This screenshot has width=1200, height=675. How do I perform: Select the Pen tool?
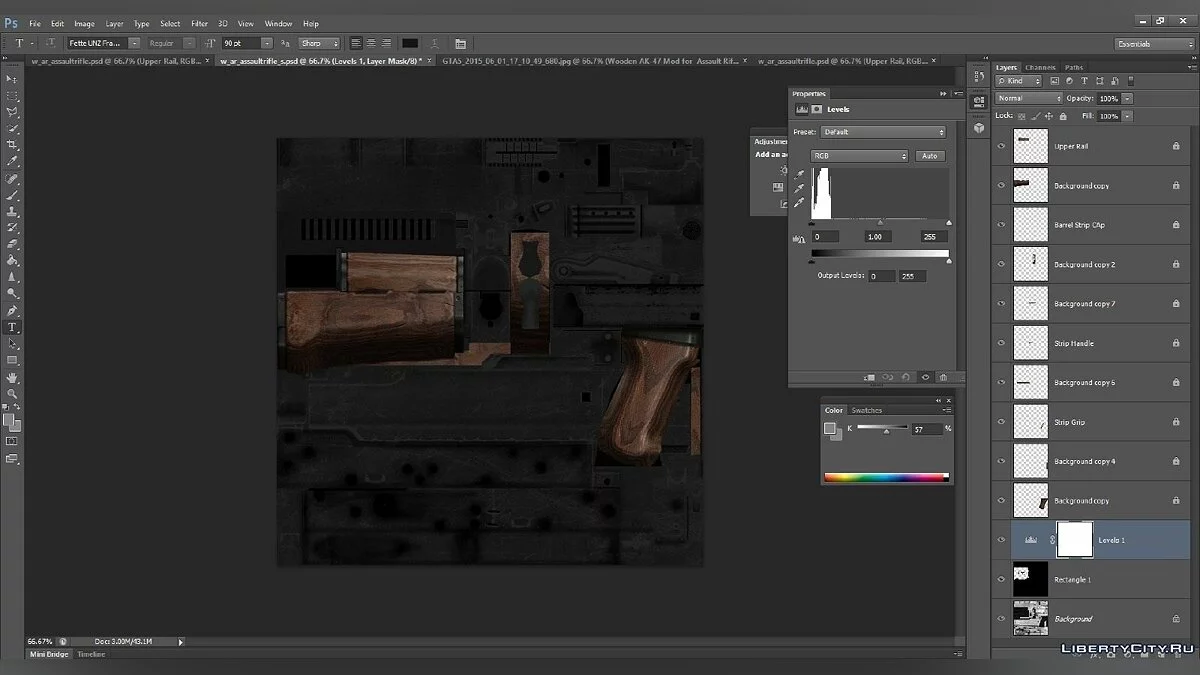(x=12, y=310)
